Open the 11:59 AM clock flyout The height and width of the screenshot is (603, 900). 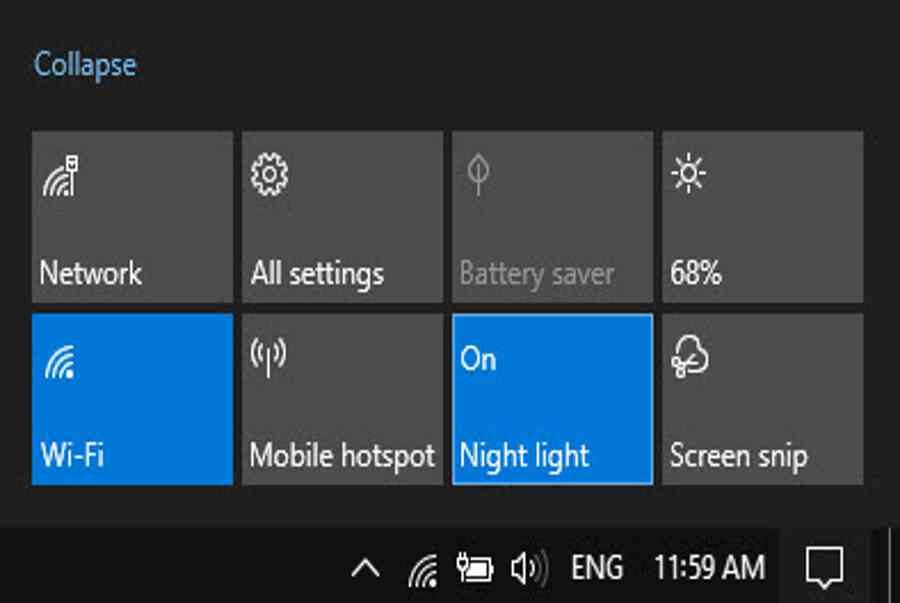coord(709,568)
